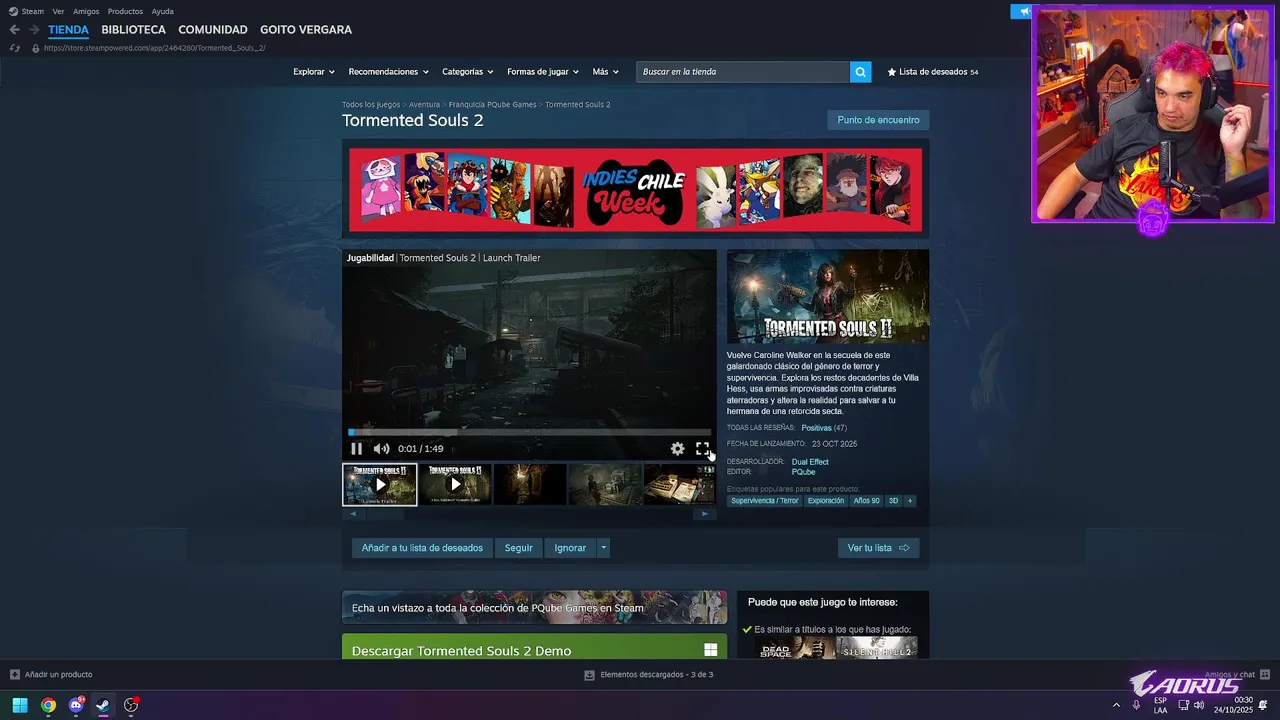Go back with the navigation arrow
1280x720 pixels.
[14, 30]
